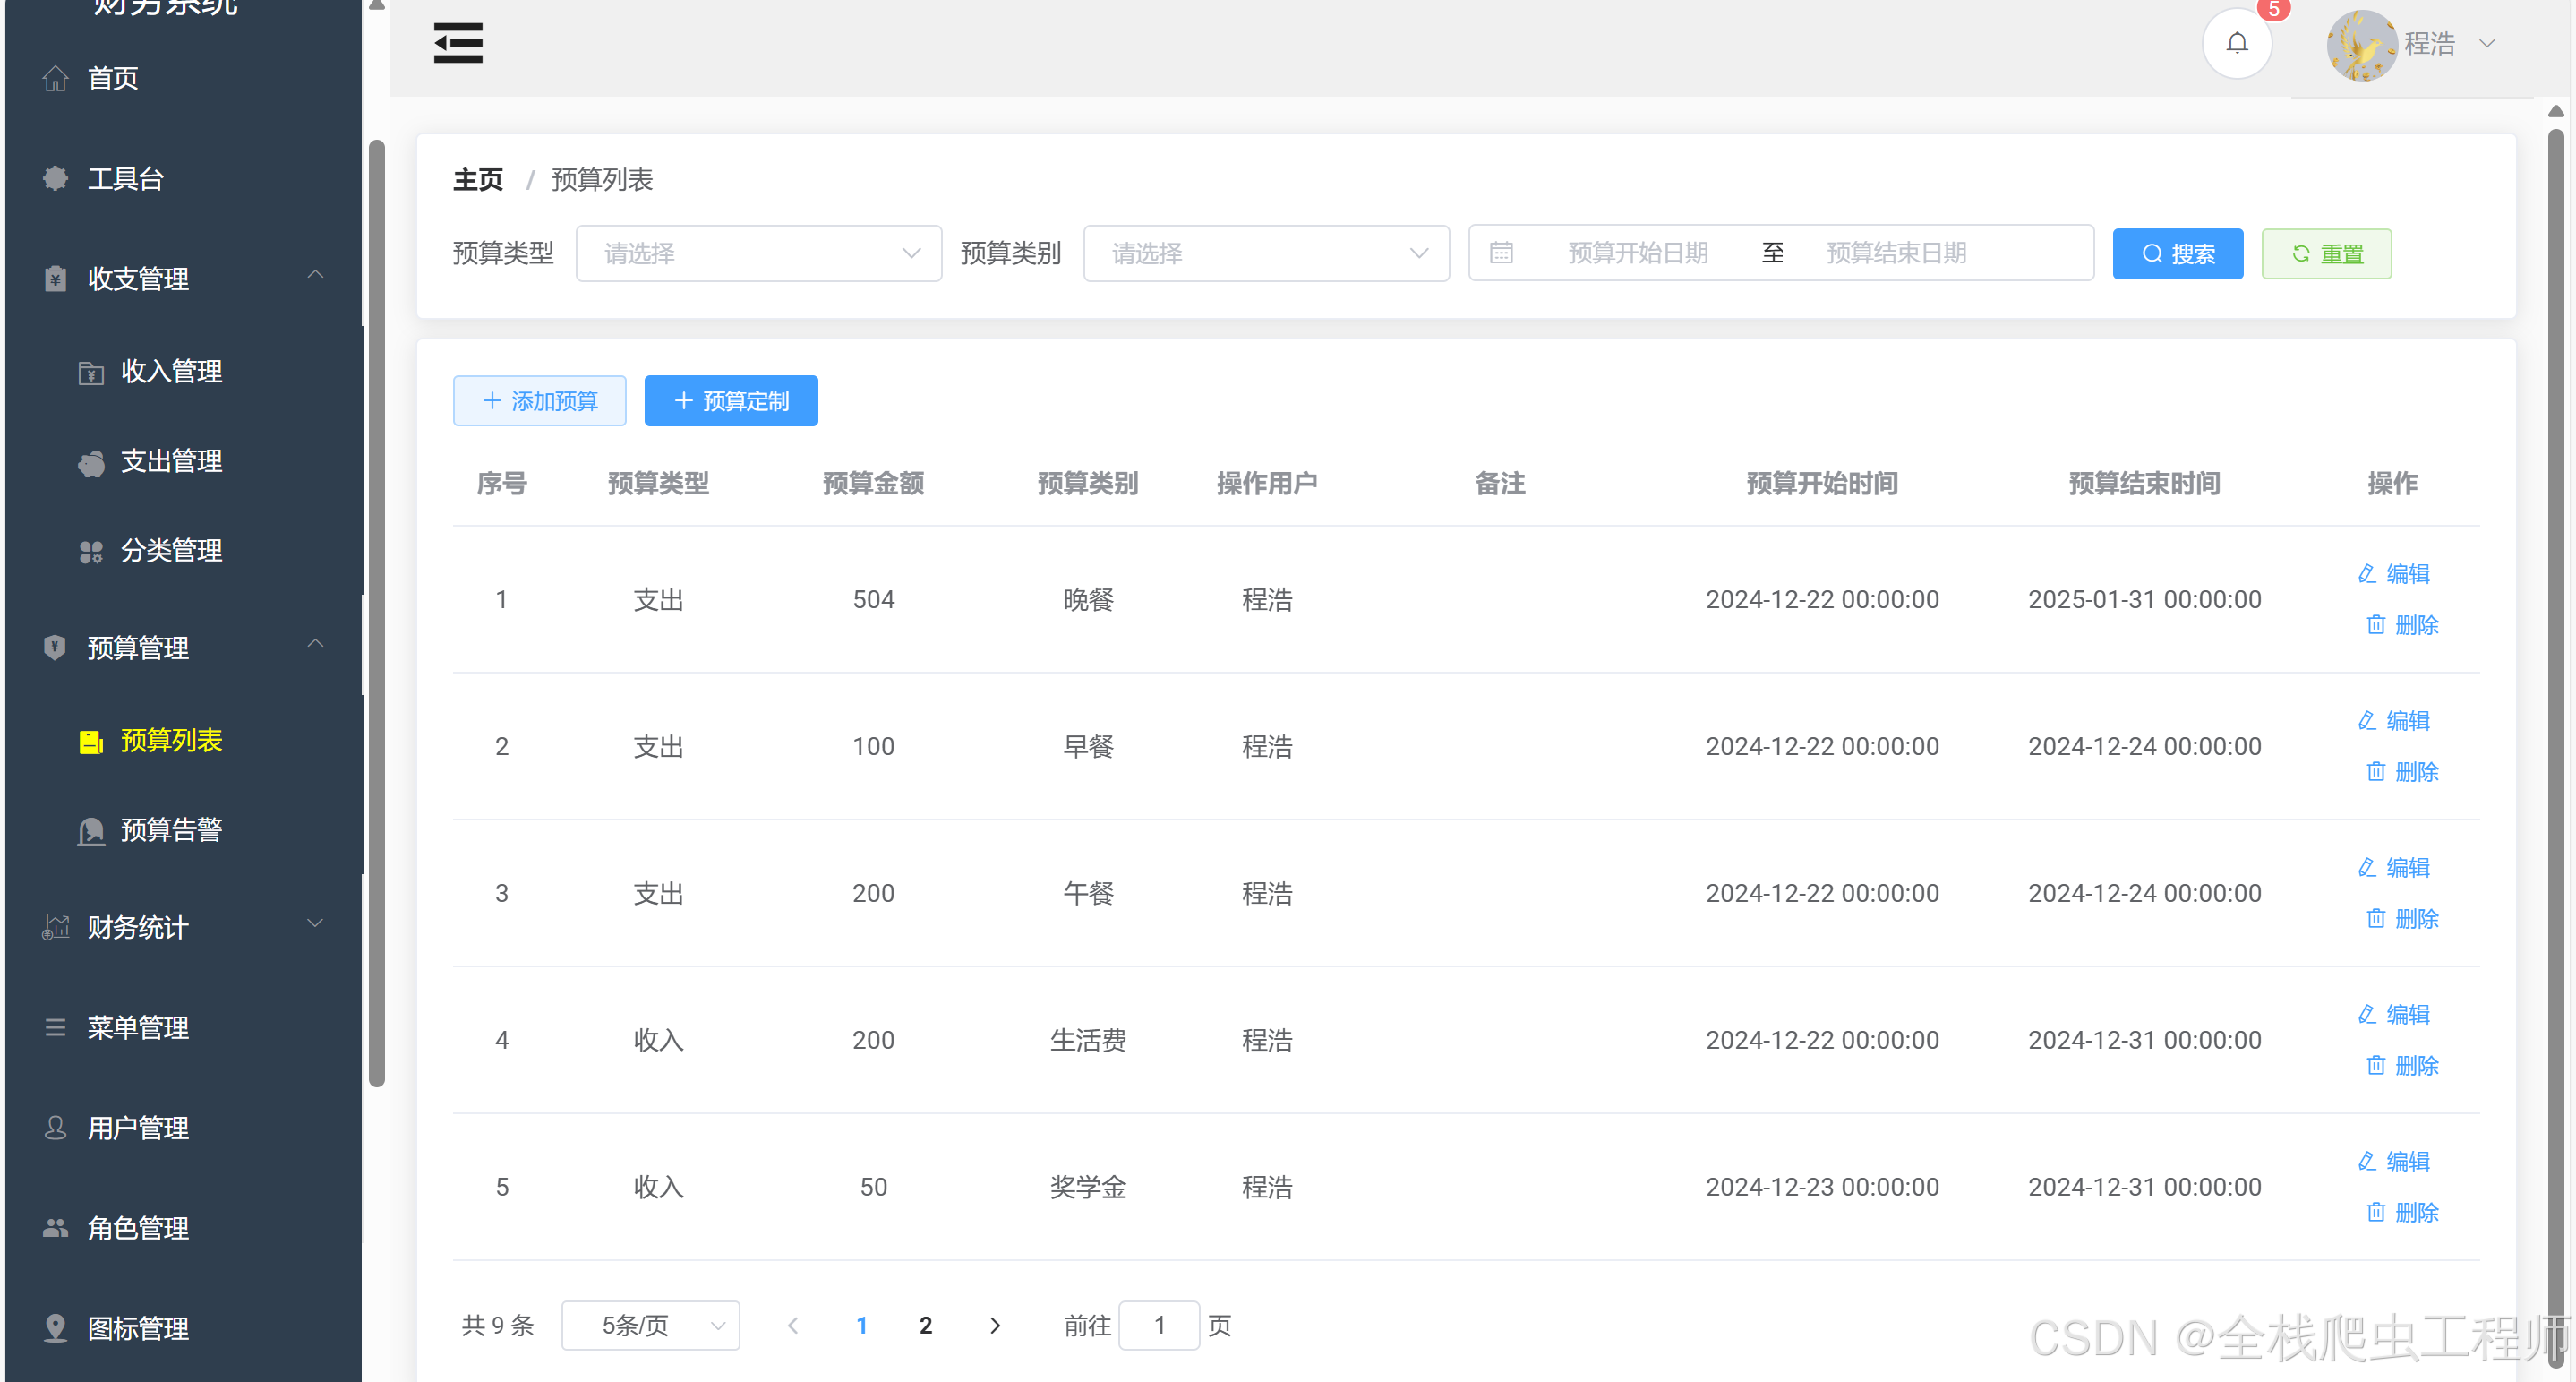This screenshot has width=2576, height=1382.
Task: Click the calendar icon in date range
Action: 1501,253
